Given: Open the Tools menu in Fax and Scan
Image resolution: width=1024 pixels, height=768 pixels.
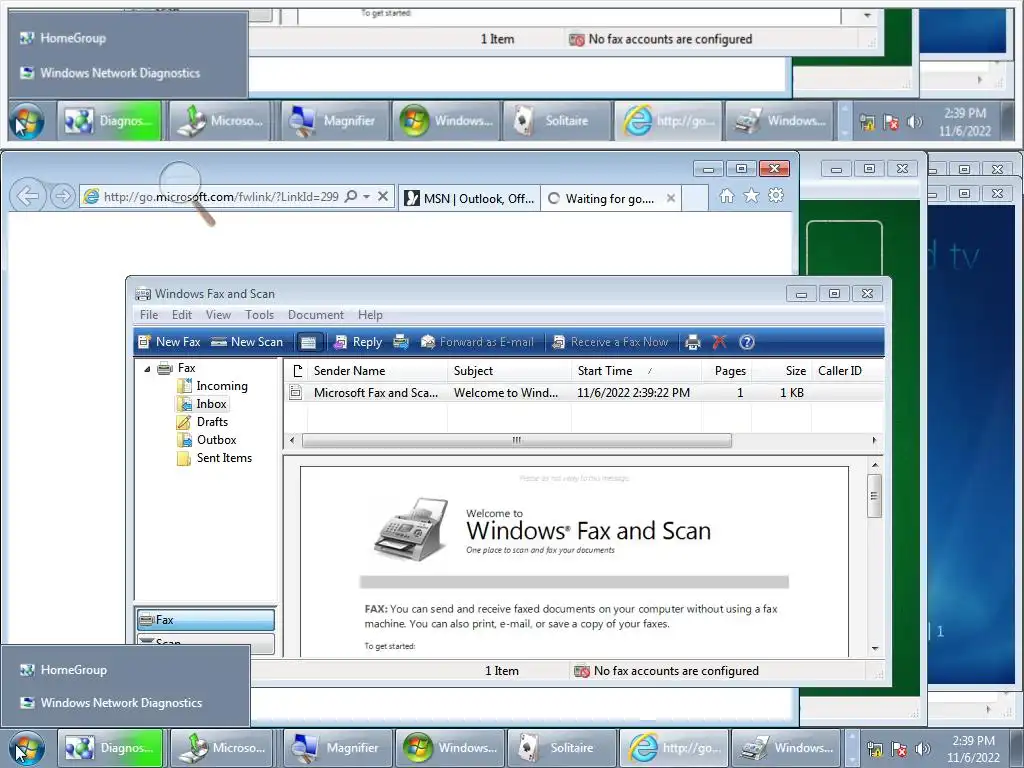Looking at the screenshot, I should [x=259, y=315].
